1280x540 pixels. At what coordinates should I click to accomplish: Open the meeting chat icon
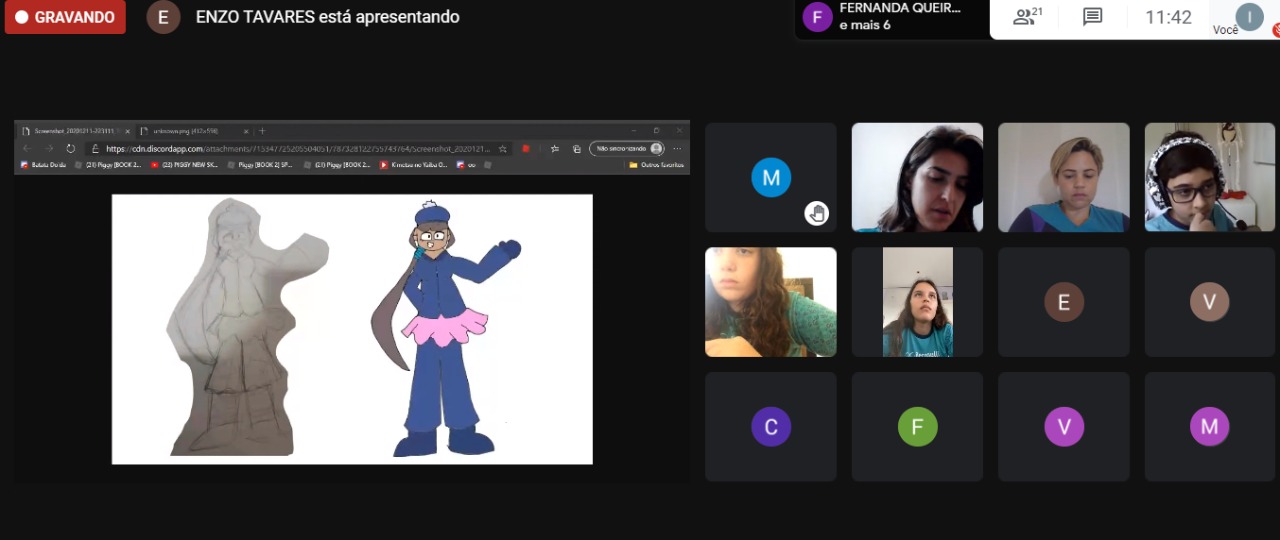point(1093,17)
